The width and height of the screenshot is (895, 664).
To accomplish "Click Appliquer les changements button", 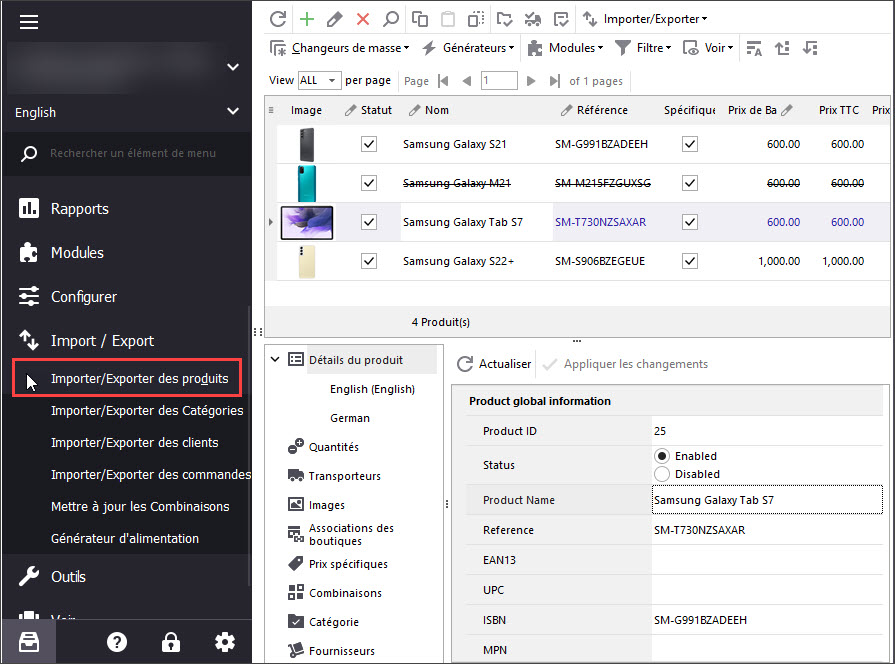I will click(x=625, y=364).
